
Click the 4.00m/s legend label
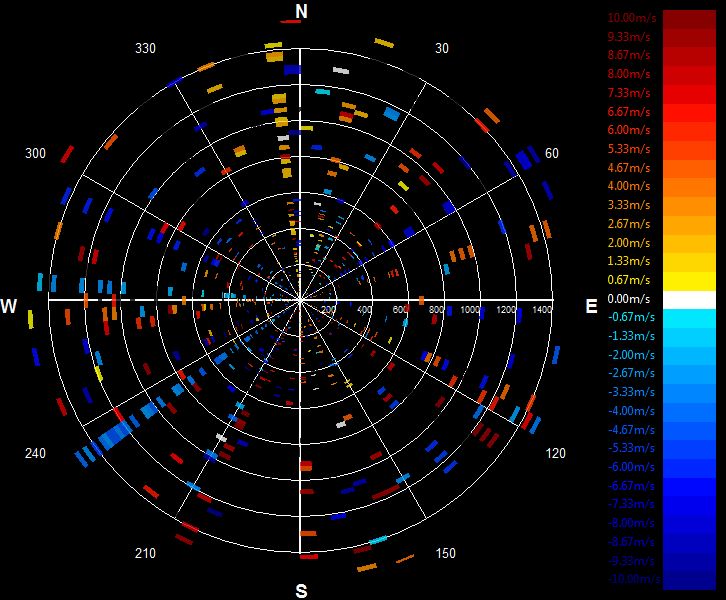pos(629,186)
